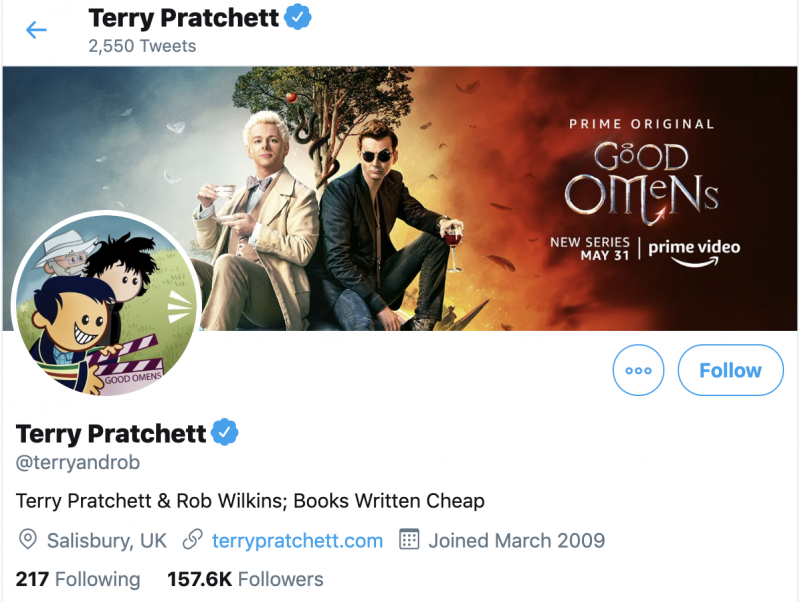Click the Salisbury, UK location text
This screenshot has width=800, height=602.
tap(107, 541)
